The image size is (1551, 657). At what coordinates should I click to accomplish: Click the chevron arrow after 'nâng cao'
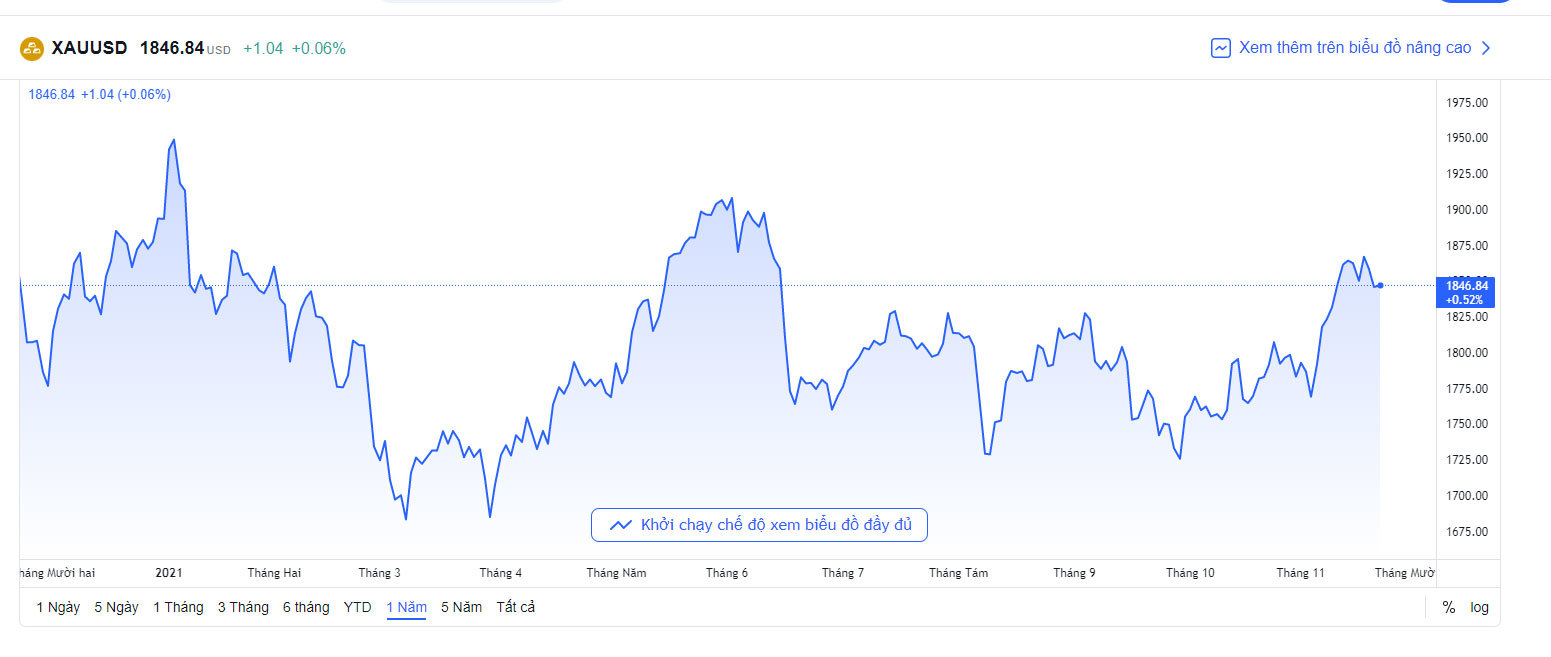[1486, 48]
